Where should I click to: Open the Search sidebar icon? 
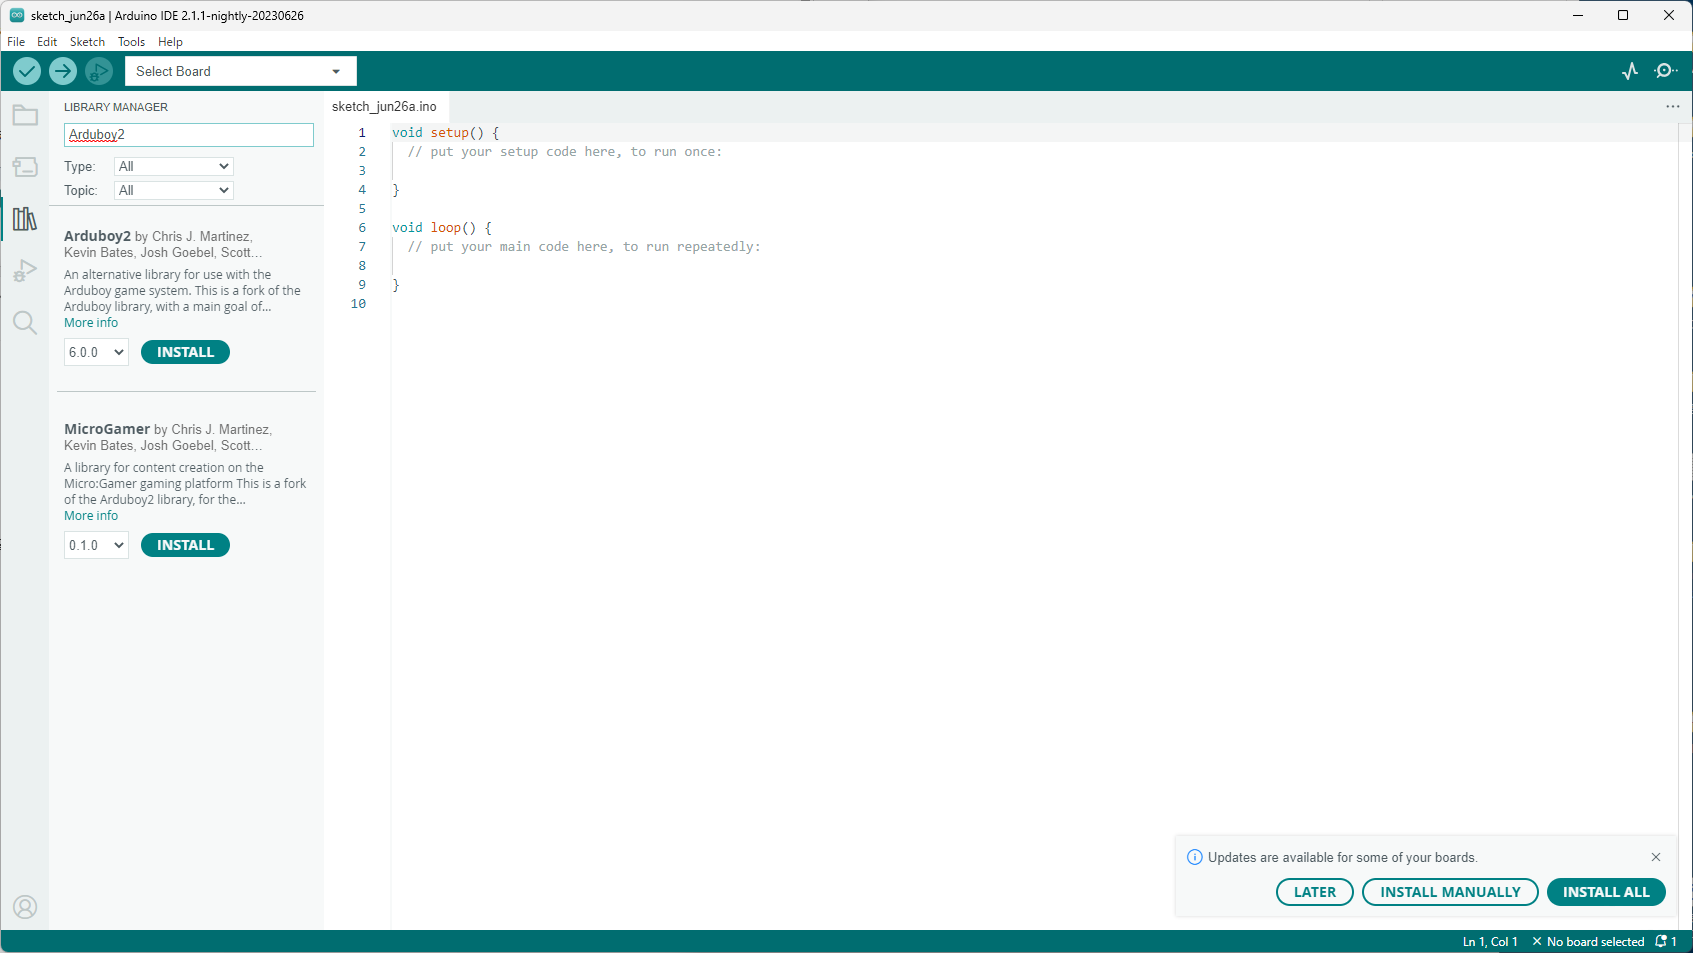25,322
